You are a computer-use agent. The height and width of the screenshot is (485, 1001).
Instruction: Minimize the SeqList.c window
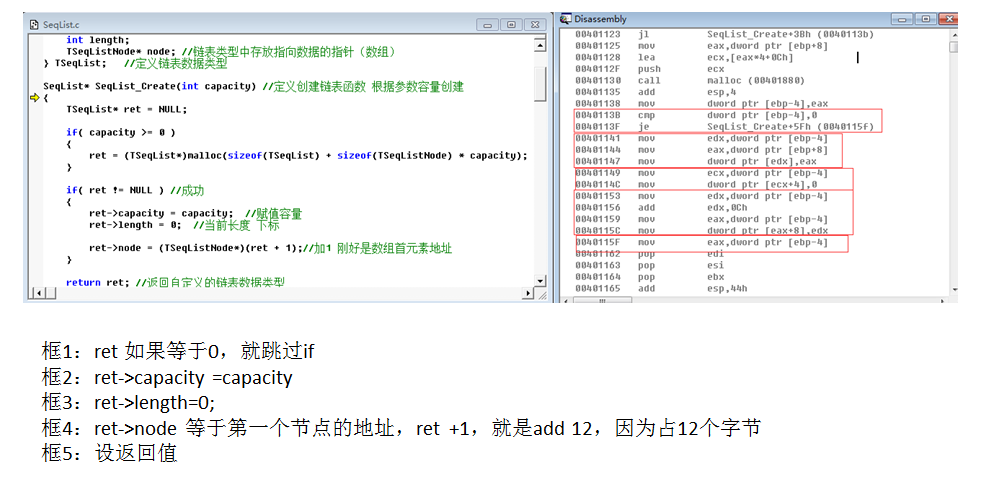tap(488, 25)
